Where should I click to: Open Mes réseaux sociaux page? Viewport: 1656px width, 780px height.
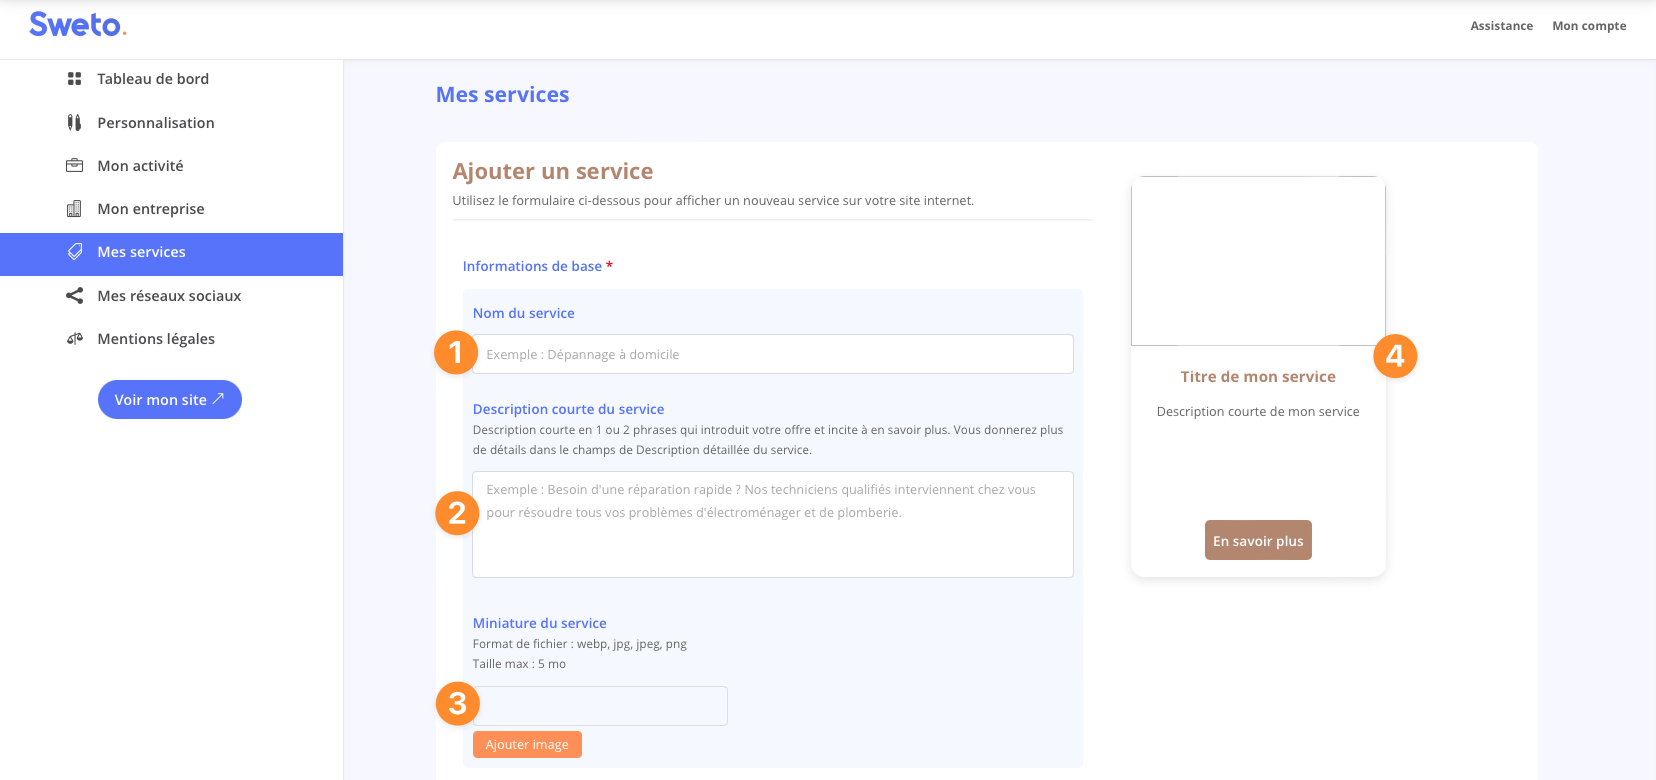tap(169, 296)
